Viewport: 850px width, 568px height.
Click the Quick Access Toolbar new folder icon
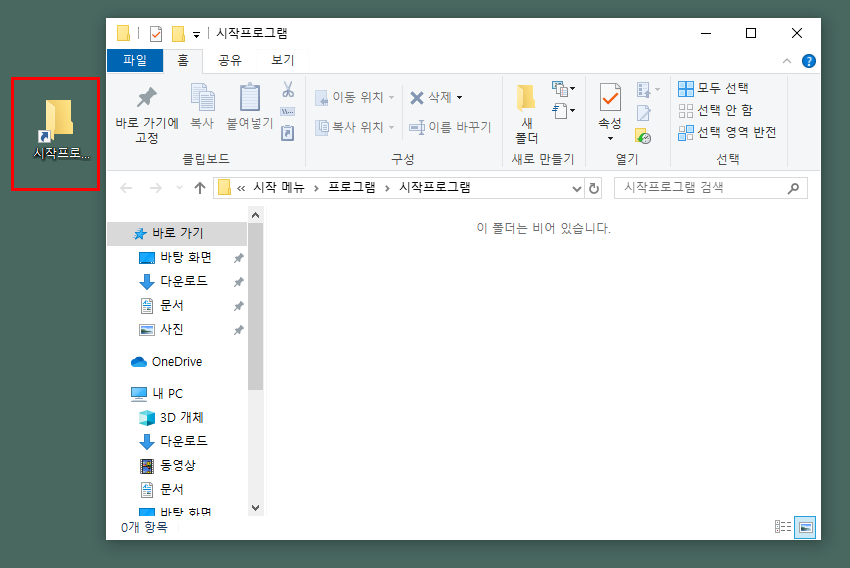178,34
